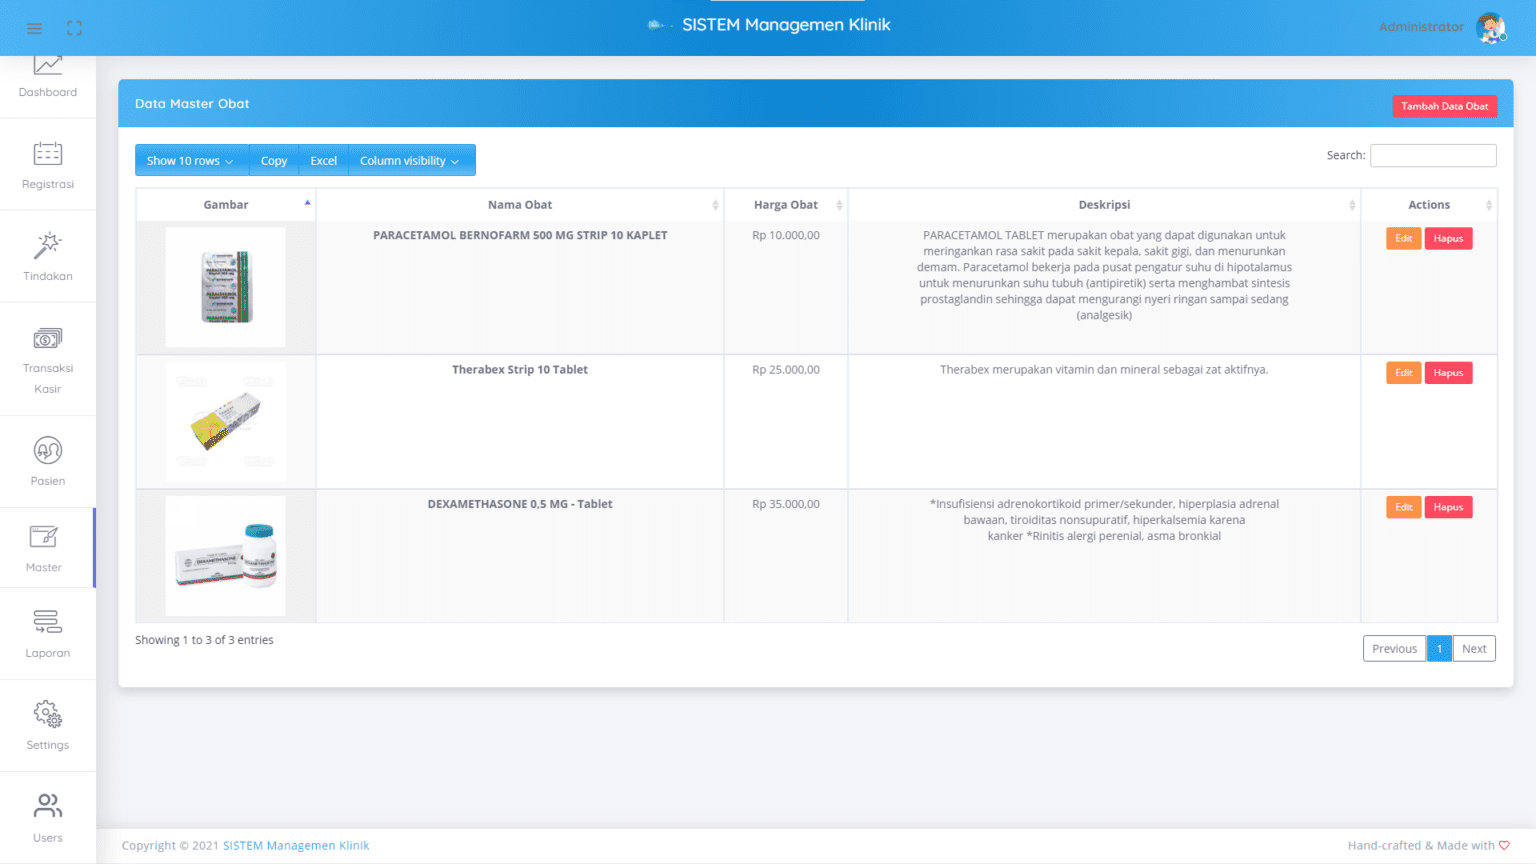Delete the Therabex Strip row with Hapus
The height and width of the screenshot is (864, 1536).
tap(1447, 373)
